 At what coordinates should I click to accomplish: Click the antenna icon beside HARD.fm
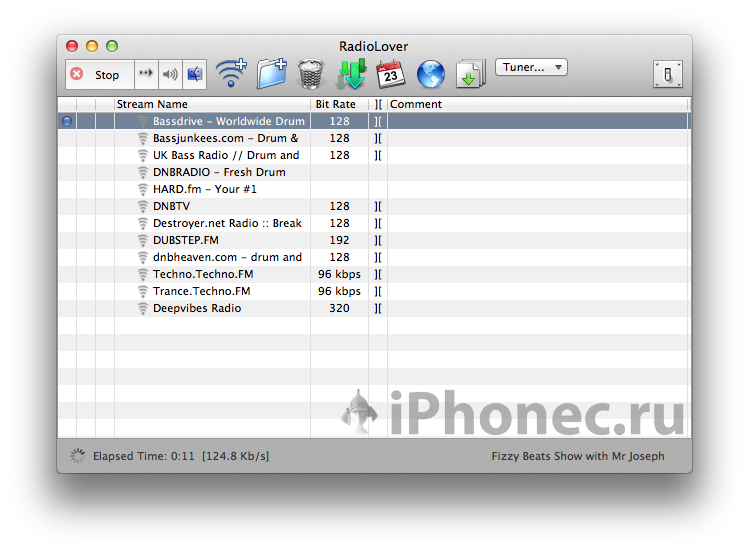point(142,189)
